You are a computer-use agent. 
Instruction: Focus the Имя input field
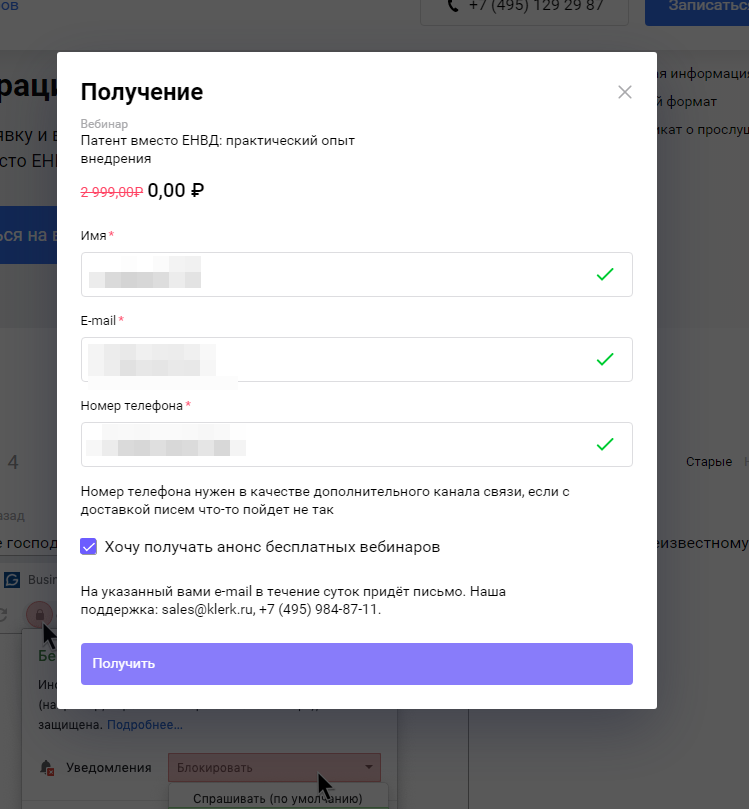(x=357, y=274)
